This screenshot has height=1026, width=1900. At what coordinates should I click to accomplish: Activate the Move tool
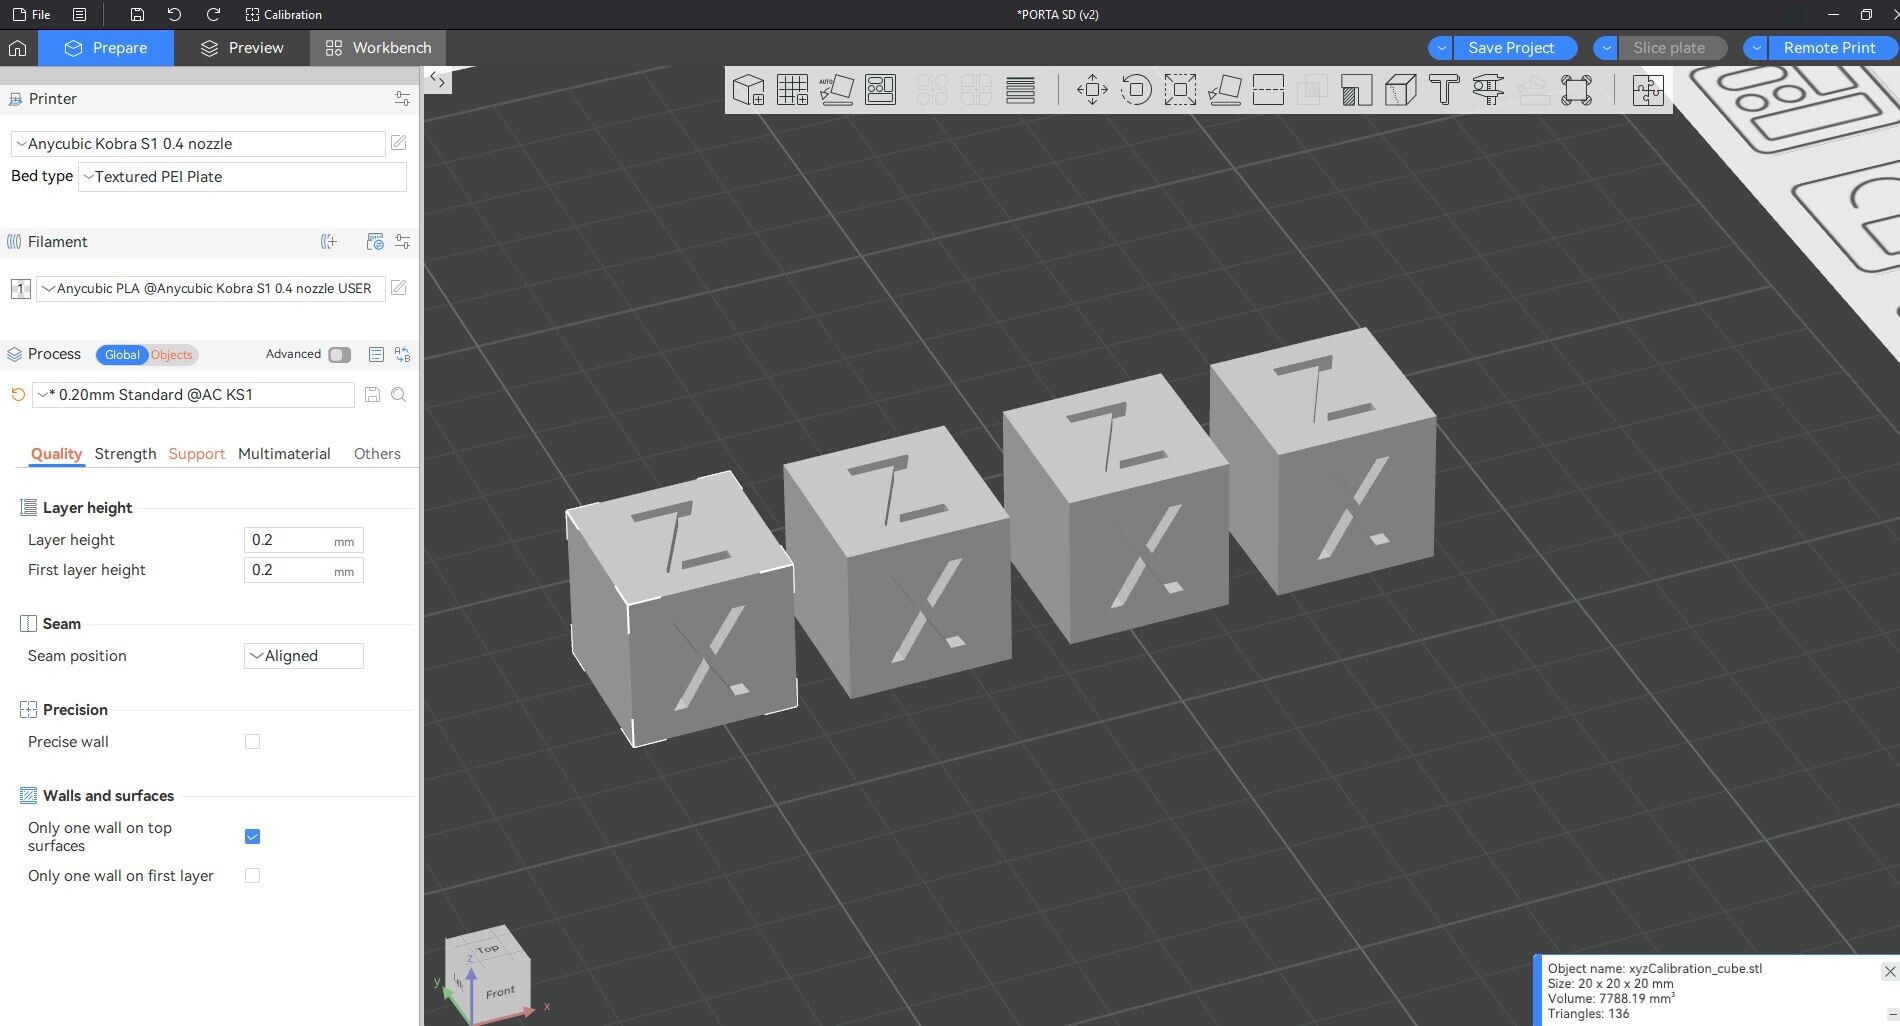point(1092,90)
